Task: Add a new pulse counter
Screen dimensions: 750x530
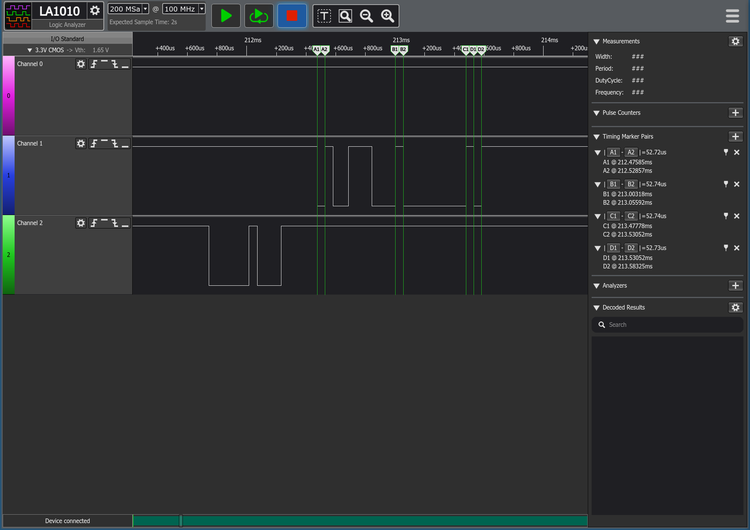Action: 735,113
